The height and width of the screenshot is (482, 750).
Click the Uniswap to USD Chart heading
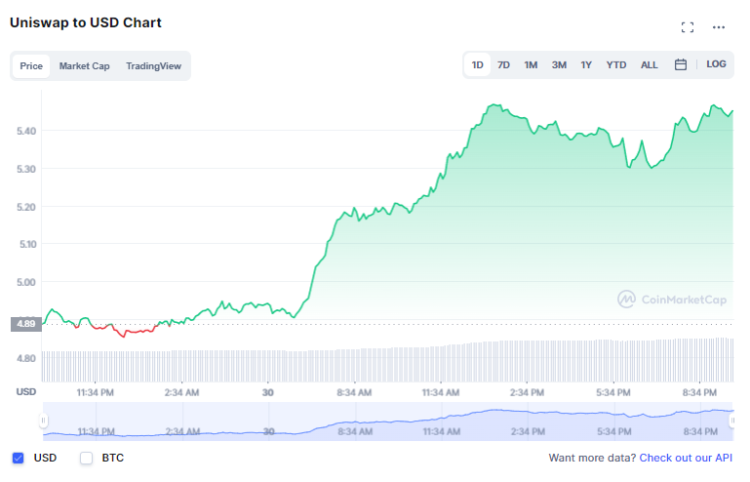coord(86,23)
